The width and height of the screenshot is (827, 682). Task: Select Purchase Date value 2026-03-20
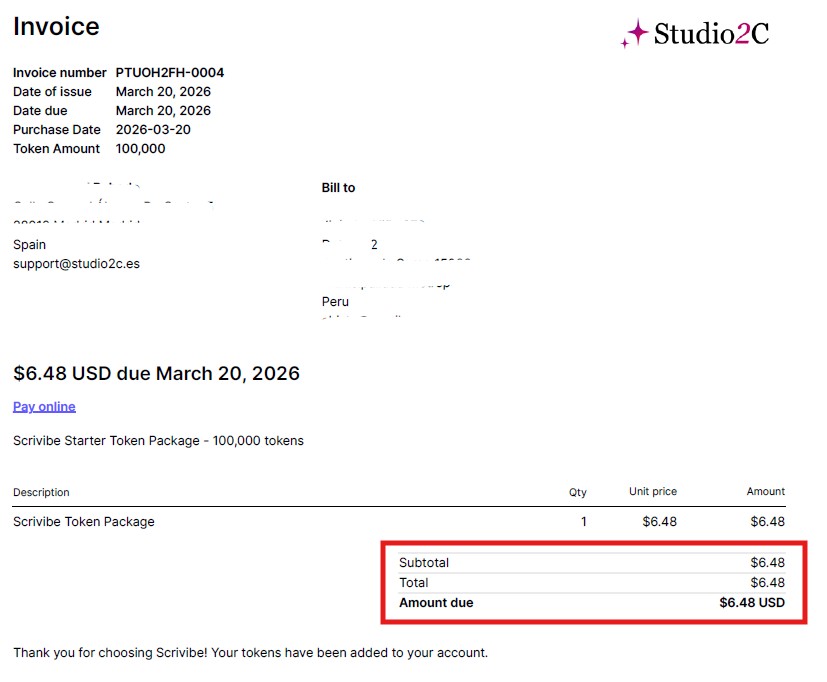coord(153,130)
